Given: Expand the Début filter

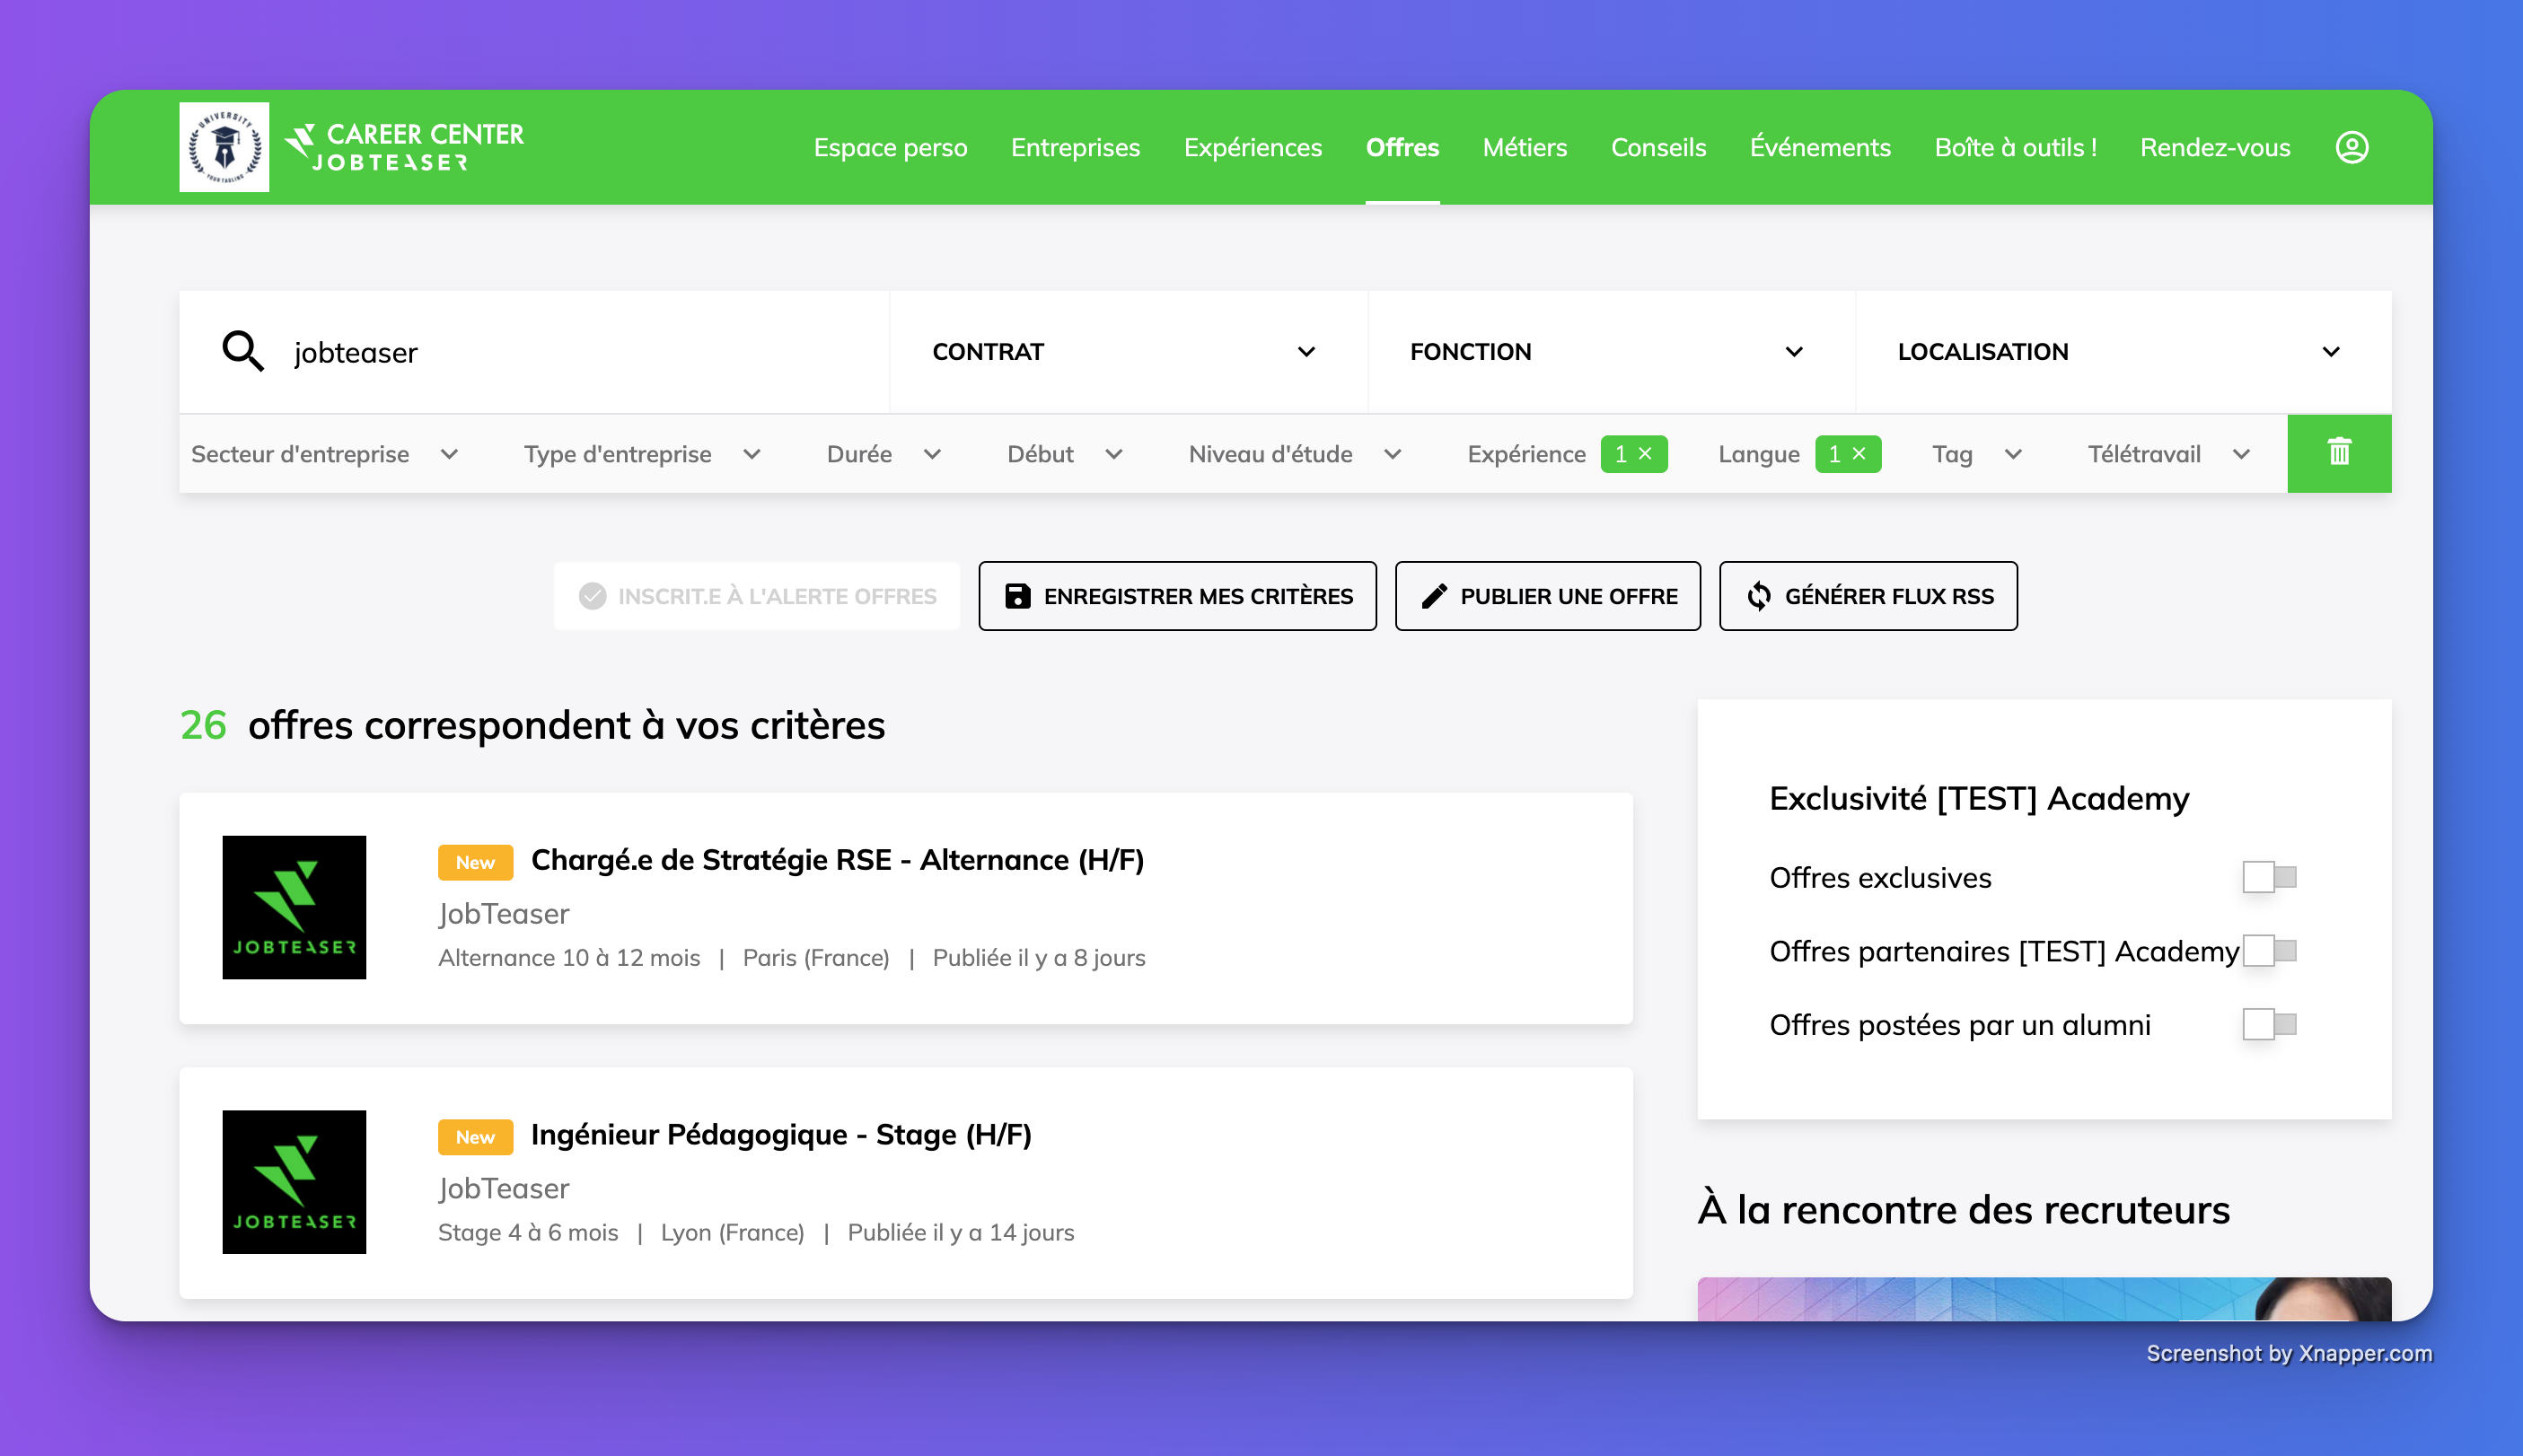Looking at the screenshot, I should [x=1065, y=454].
